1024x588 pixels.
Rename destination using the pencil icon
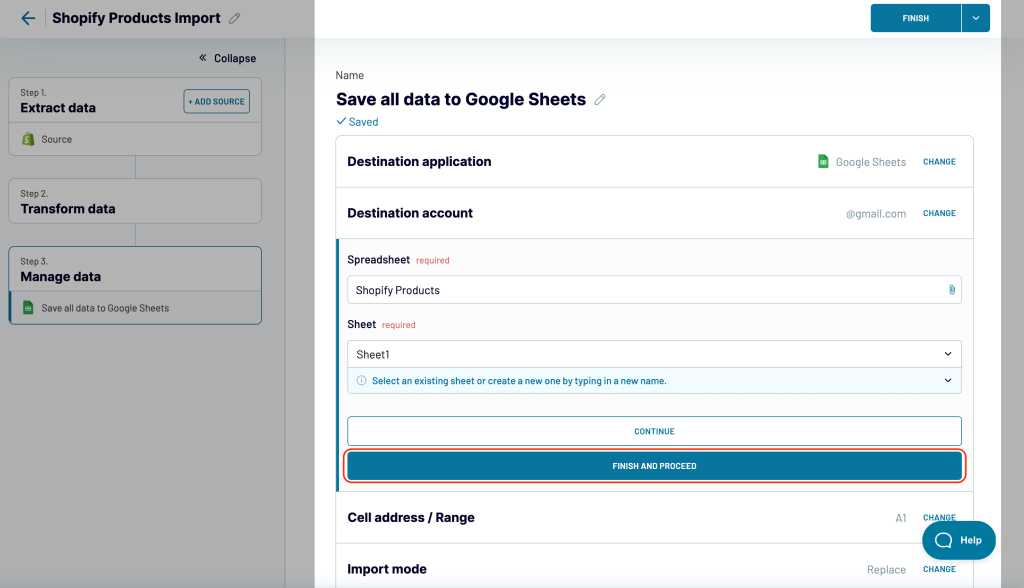coord(600,99)
